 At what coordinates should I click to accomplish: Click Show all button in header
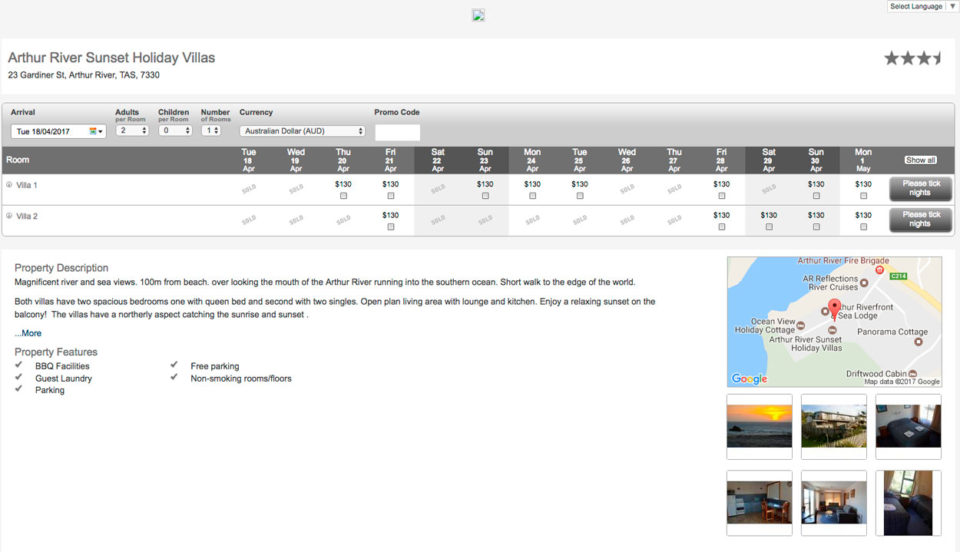point(920,160)
